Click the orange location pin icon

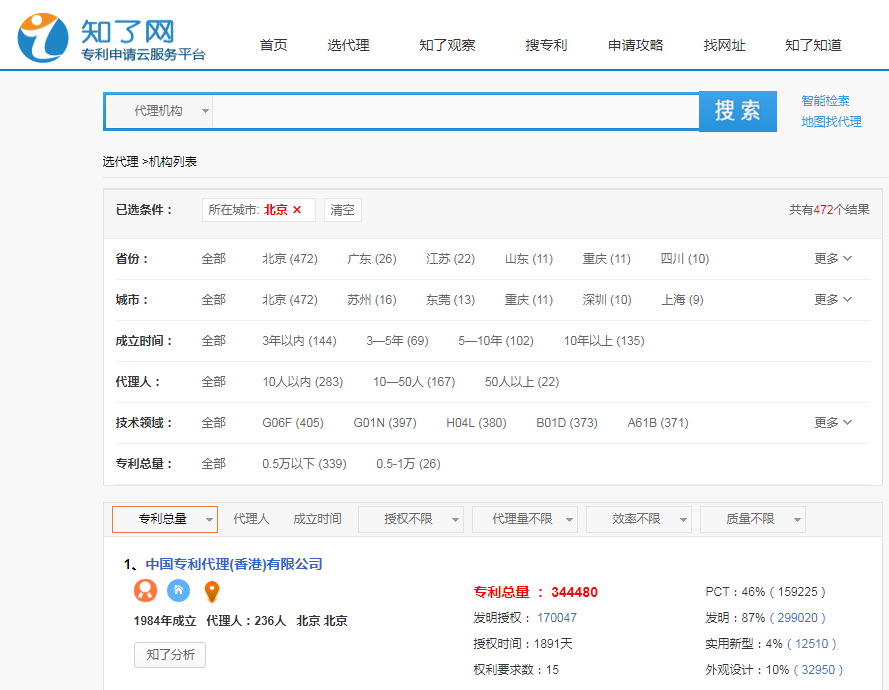(211, 591)
